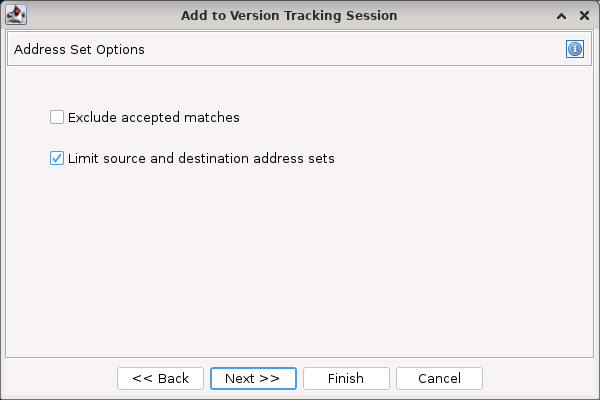Uncheck Limit source and destination address sets
600x400 pixels.
tap(57, 158)
